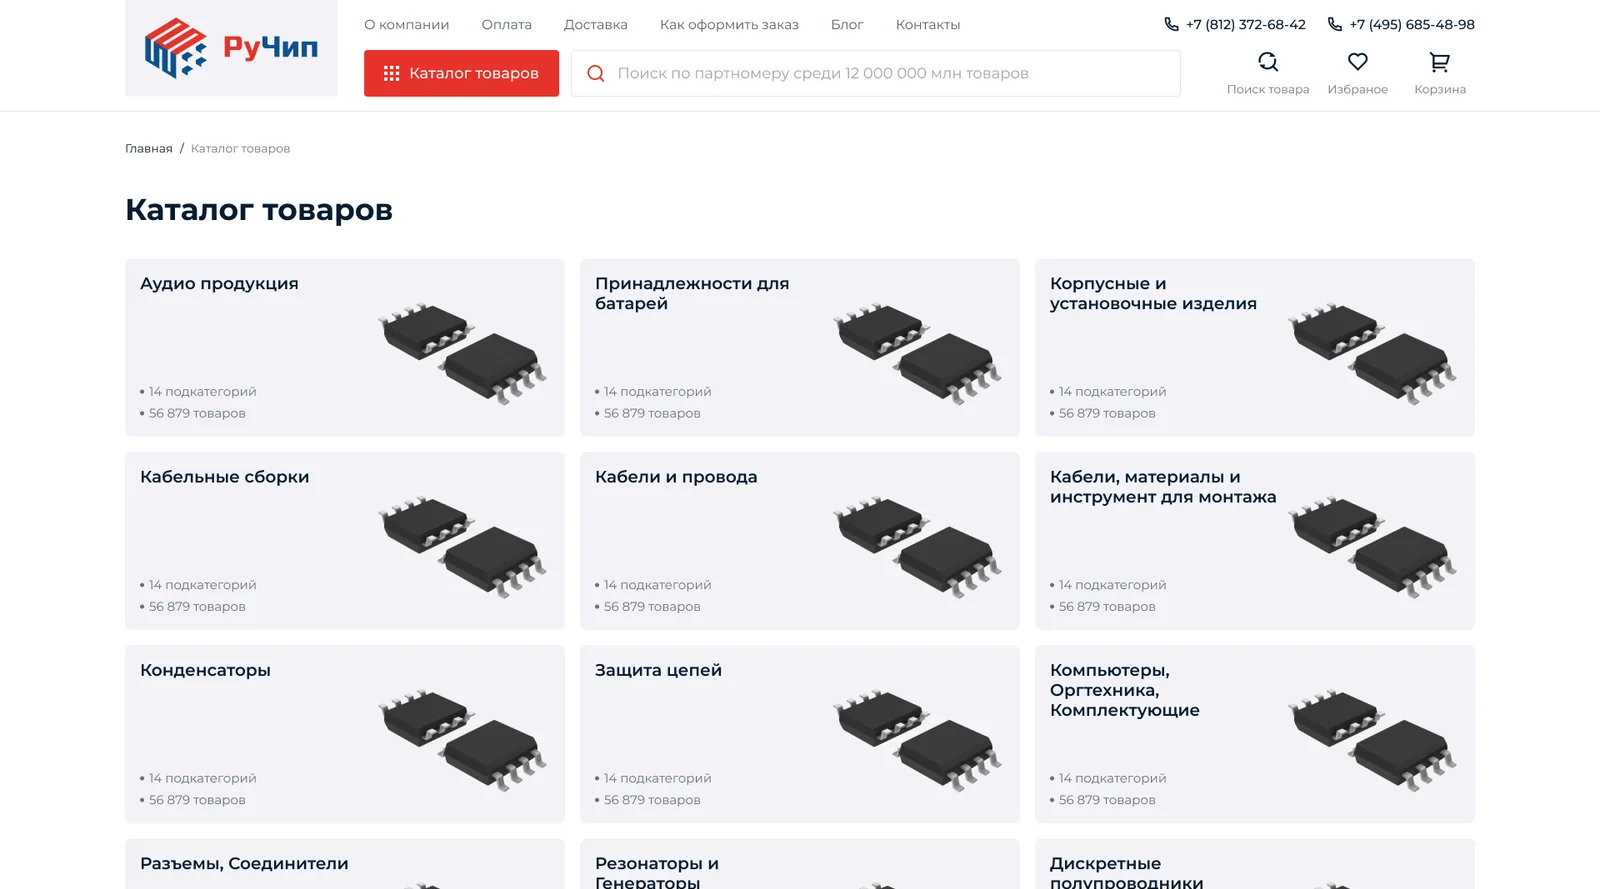The height and width of the screenshot is (889, 1600).
Task: Open the Оплата menu item
Action: [x=506, y=24]
